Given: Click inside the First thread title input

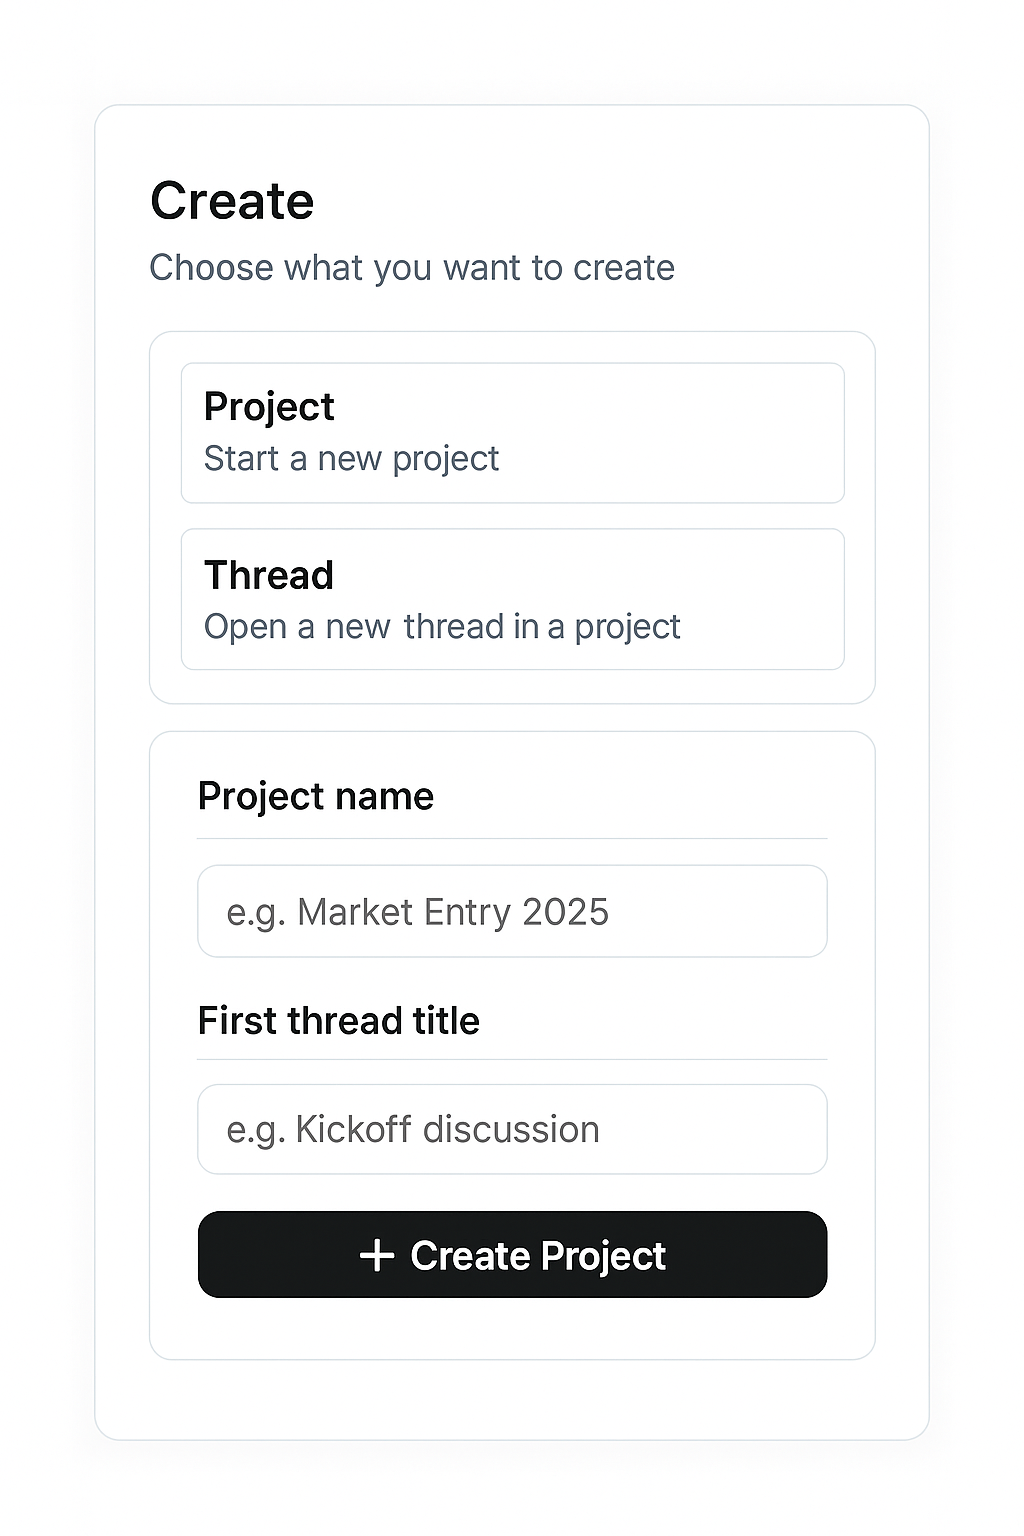Looking at the screenshot, I should coord(512,1129).
